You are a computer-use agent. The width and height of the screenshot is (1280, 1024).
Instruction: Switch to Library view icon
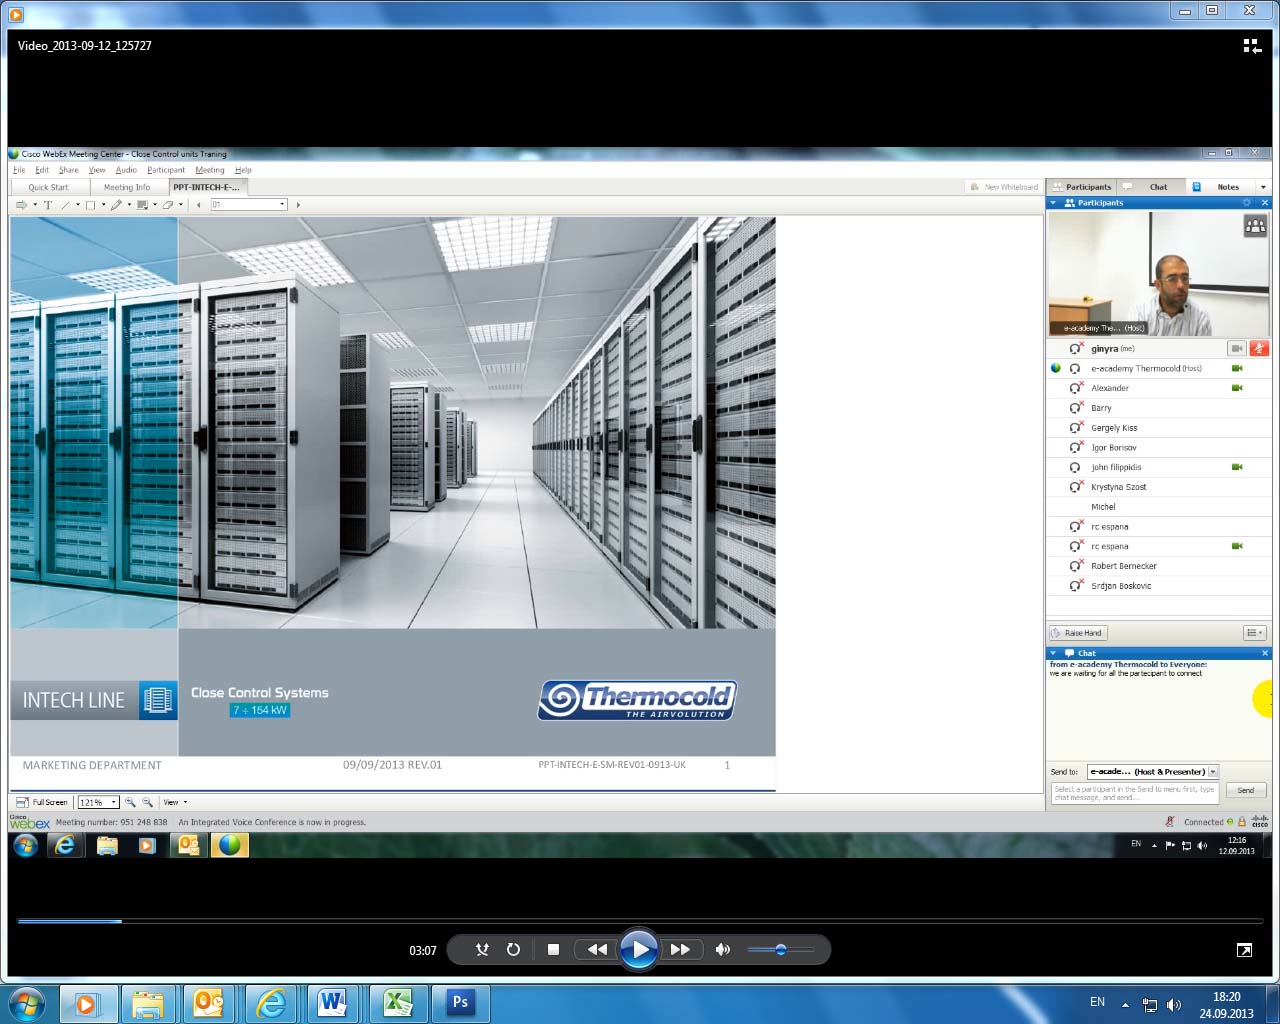[x=1251, y=46]
